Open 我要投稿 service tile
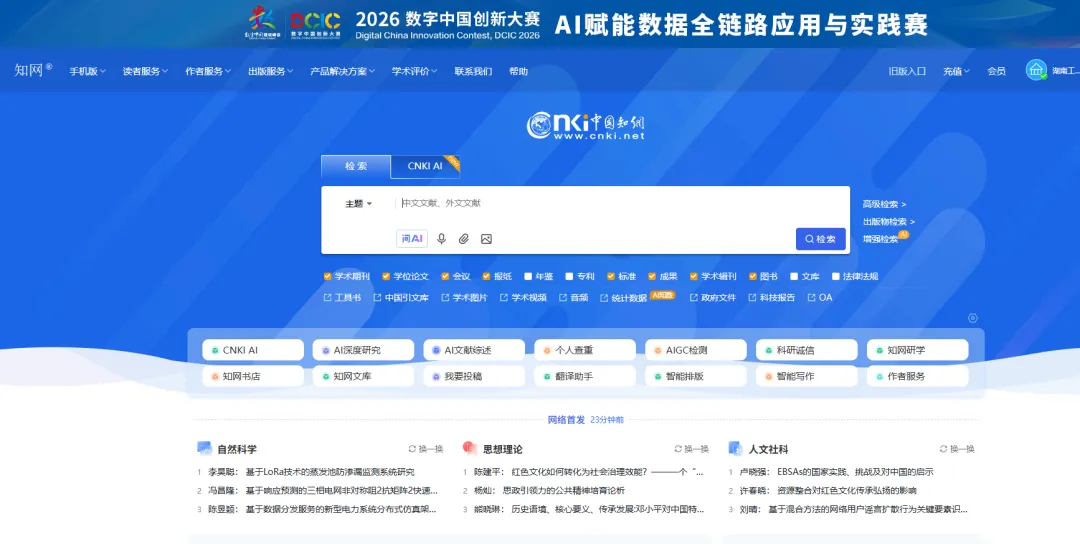 click(474, 376)
